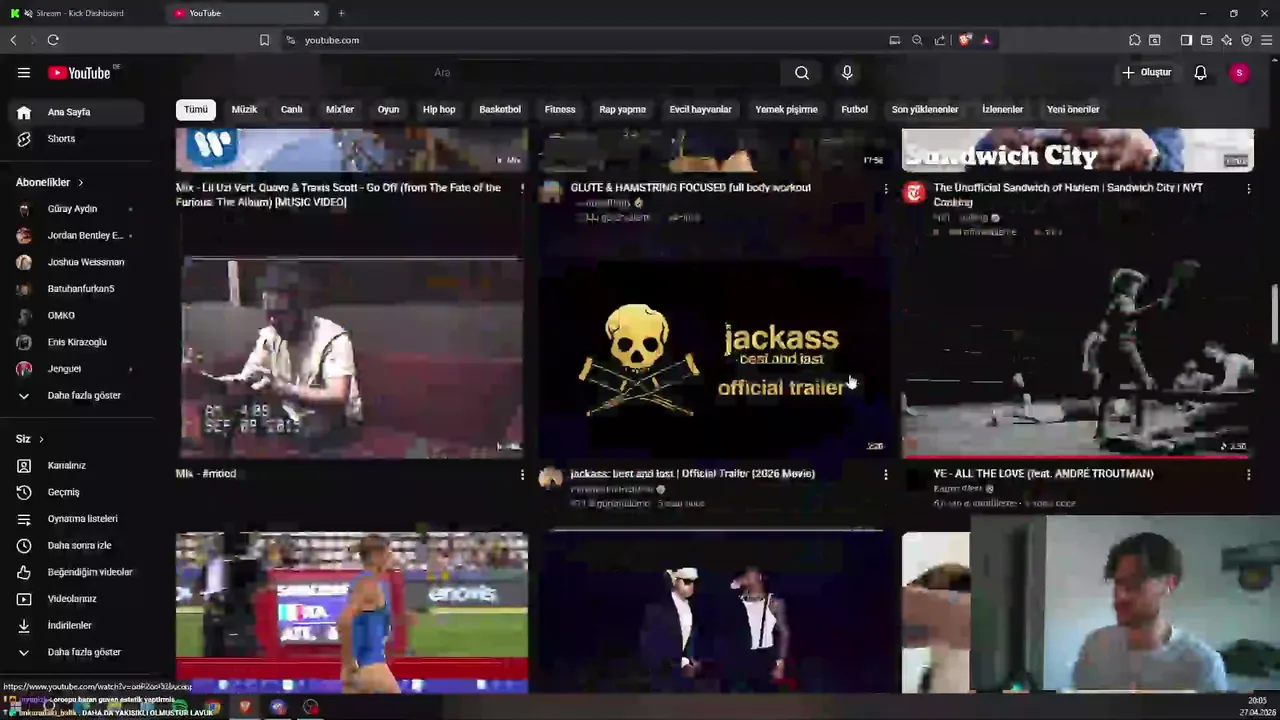
Task: Click the Chrome icon in the taskbar
Action: tap(213, 708)
